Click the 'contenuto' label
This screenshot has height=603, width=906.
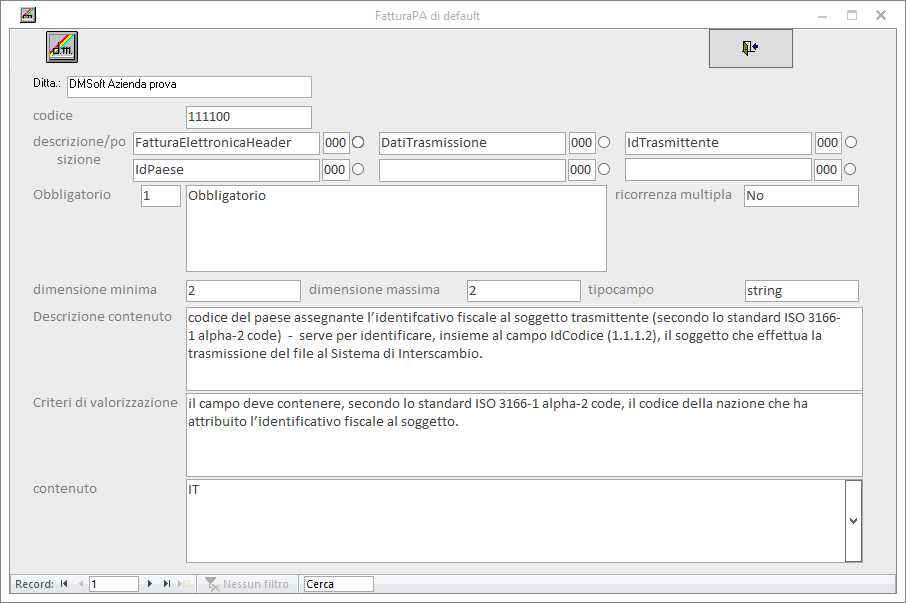click(x=65, y=489)
